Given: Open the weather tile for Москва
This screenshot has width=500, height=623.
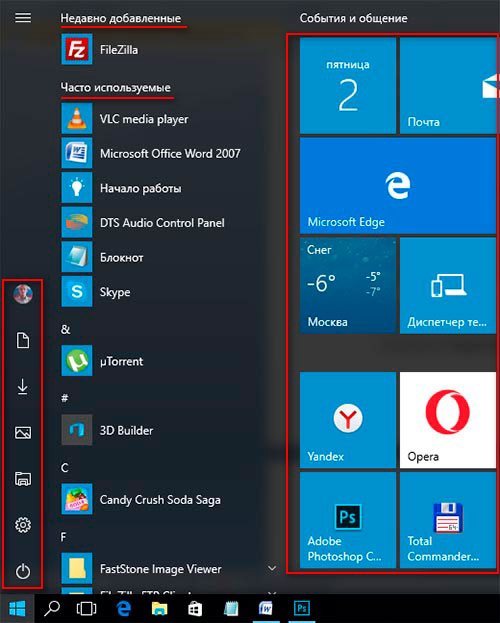Looking at the screenshot, I should (348, 286).
